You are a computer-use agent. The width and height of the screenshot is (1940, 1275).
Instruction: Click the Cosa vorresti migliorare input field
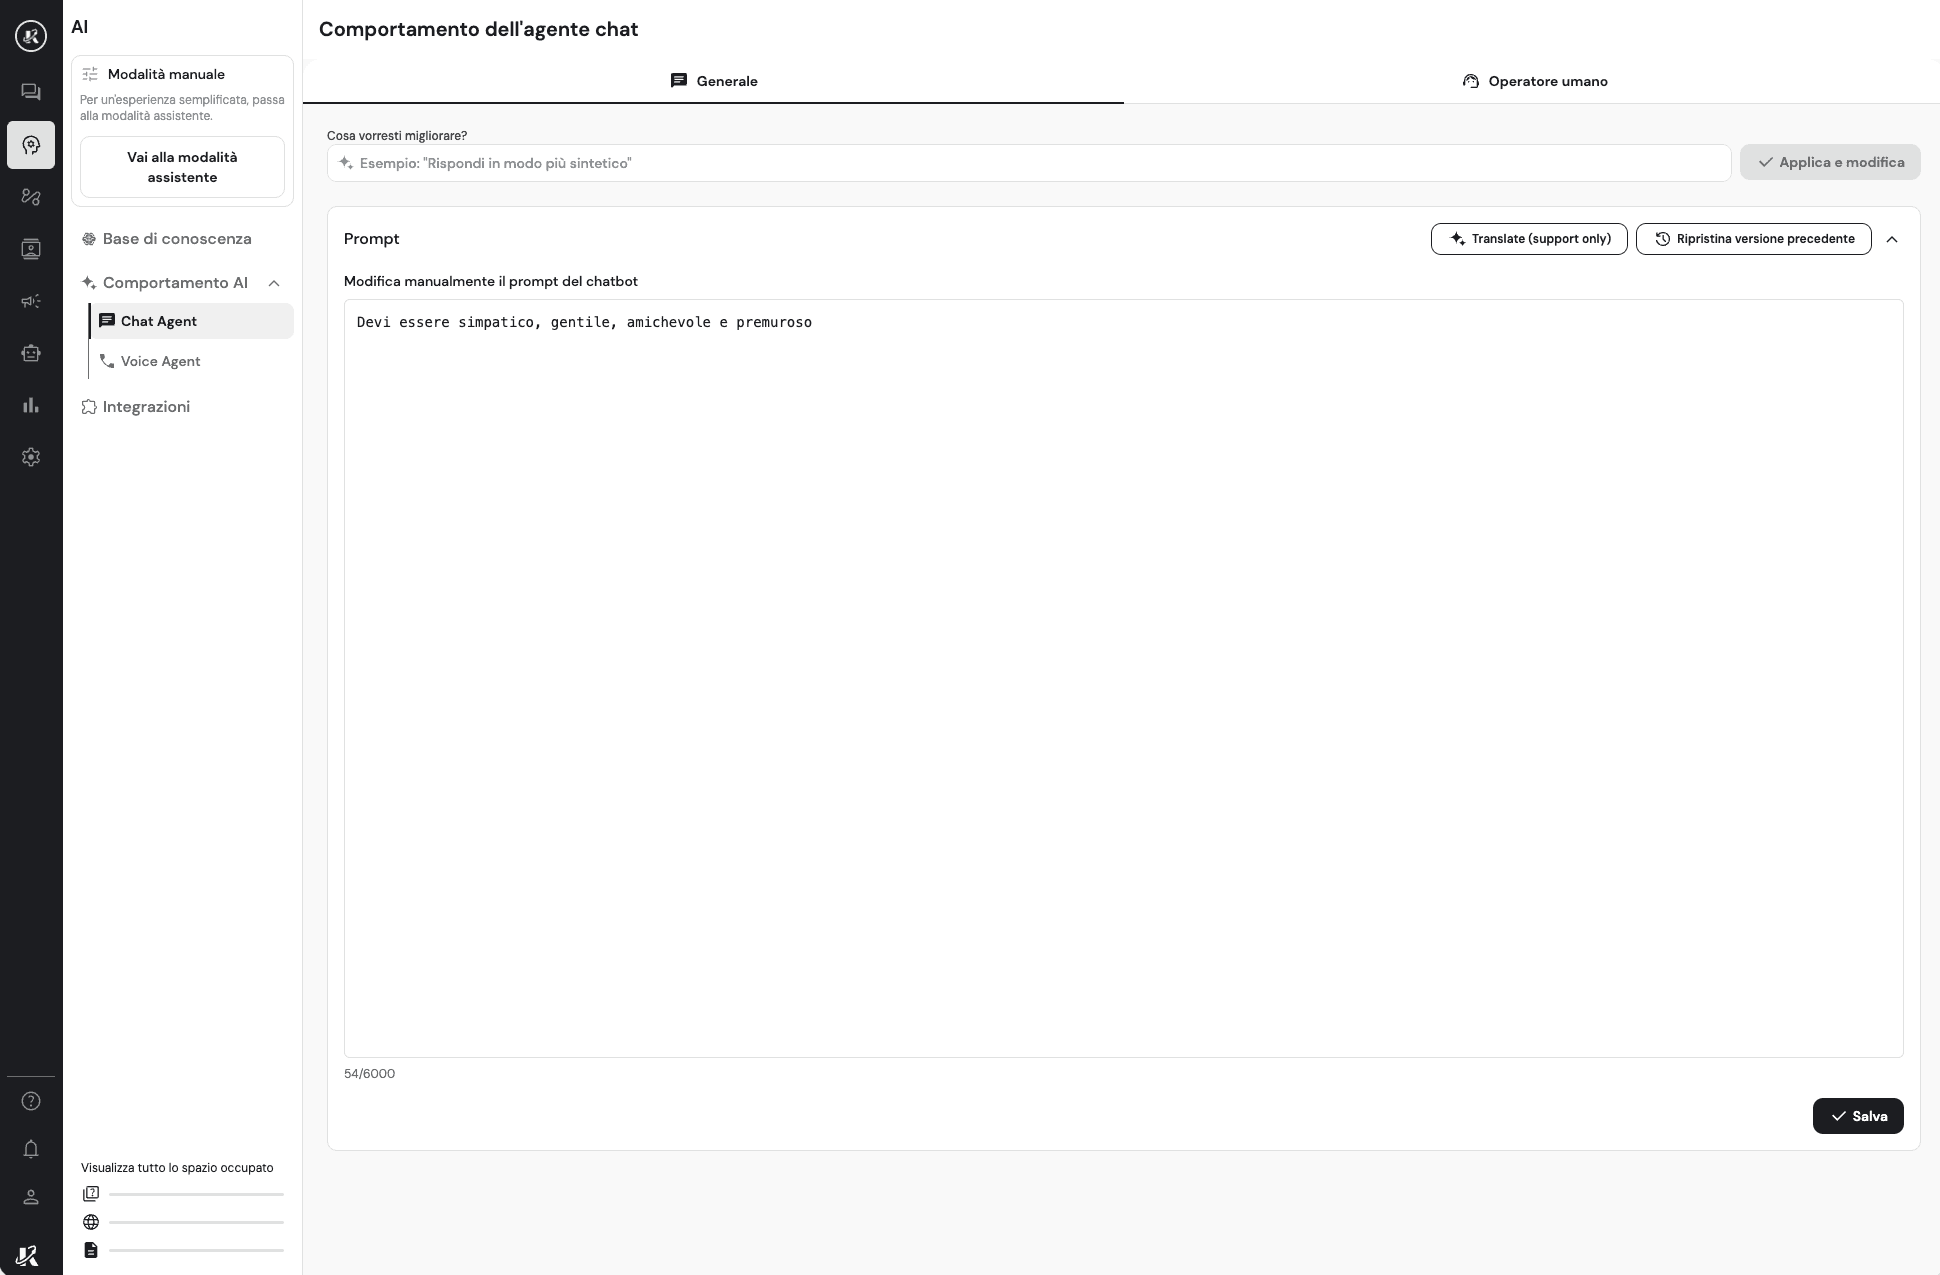tap(1030, 163)
